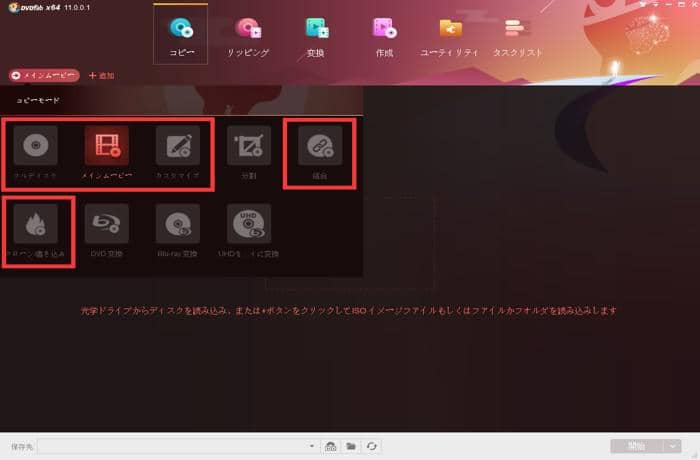Open the Copy (コピー) module tab

pos(181,35)
